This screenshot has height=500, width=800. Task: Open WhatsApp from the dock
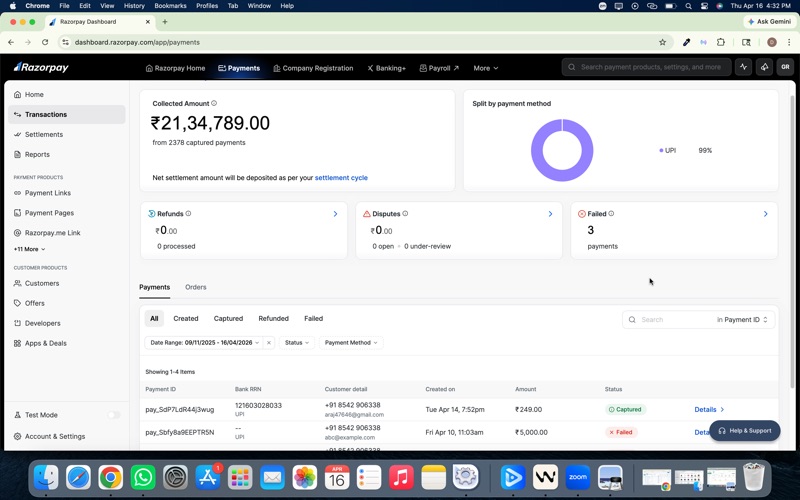(143, 478)
